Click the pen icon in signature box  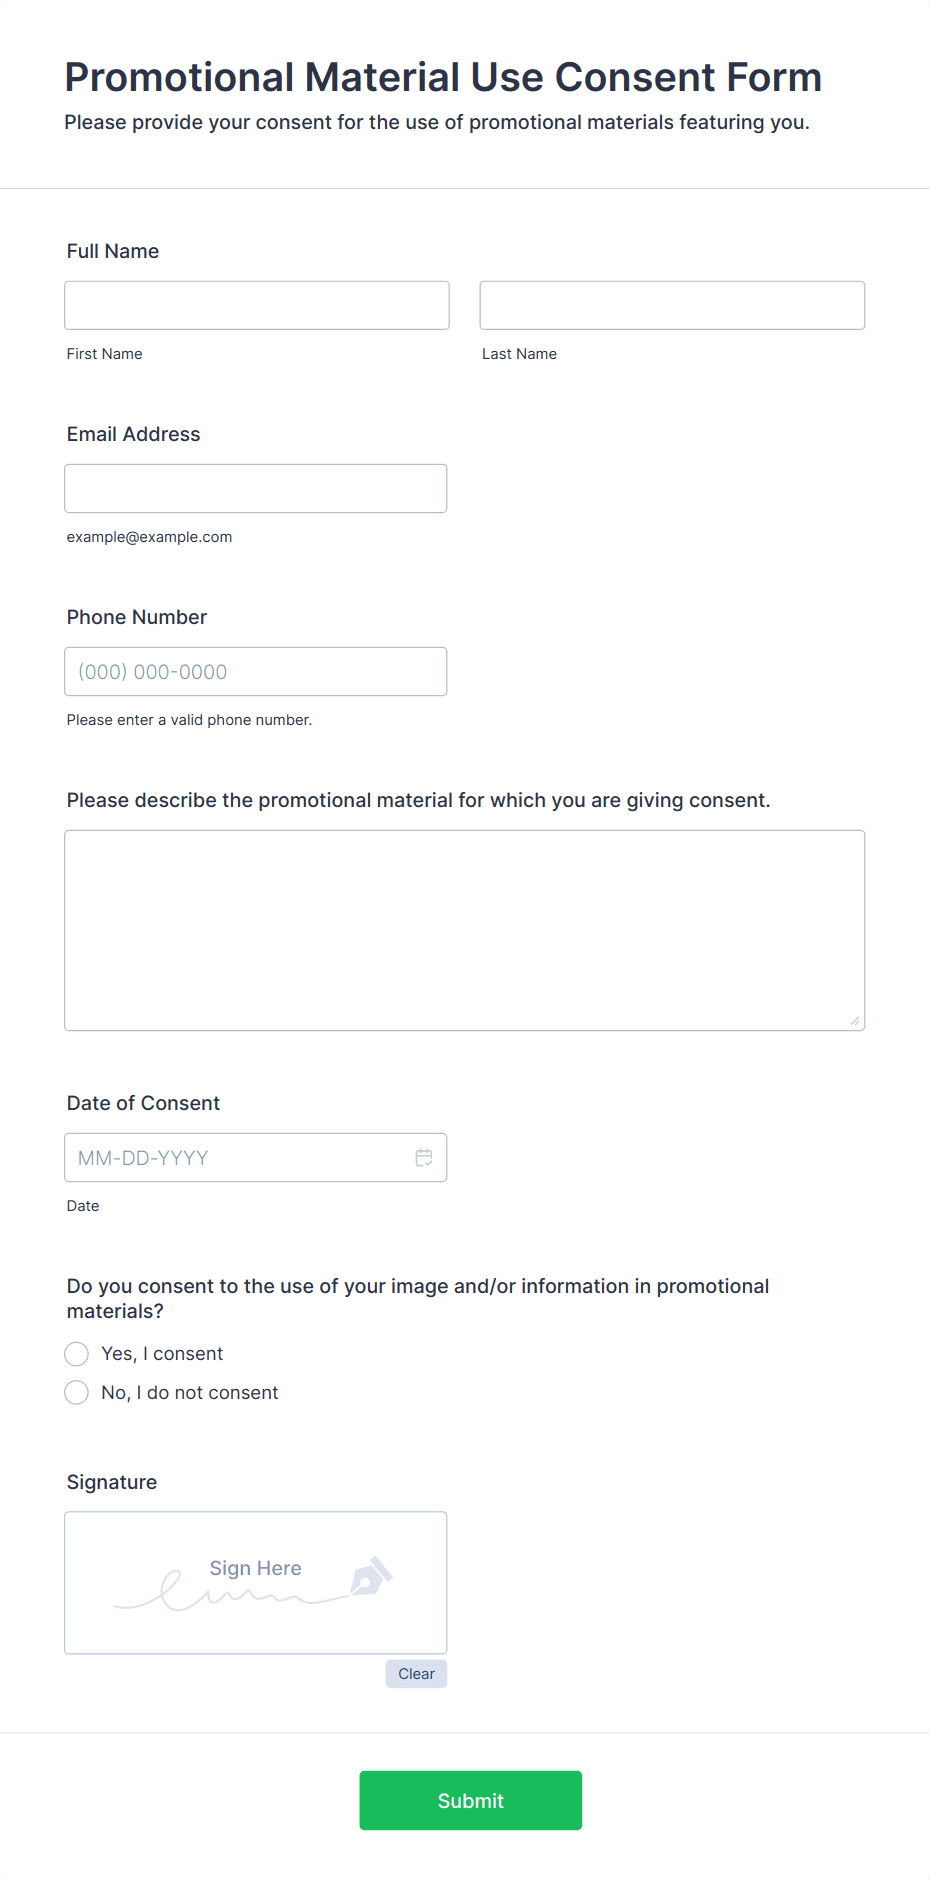point(371,1576)
